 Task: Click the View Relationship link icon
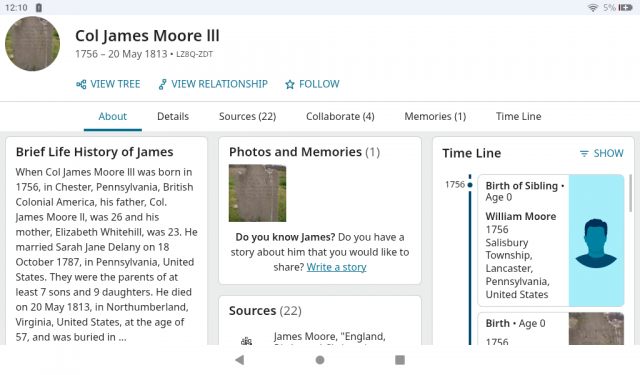(x=162, y=84)
